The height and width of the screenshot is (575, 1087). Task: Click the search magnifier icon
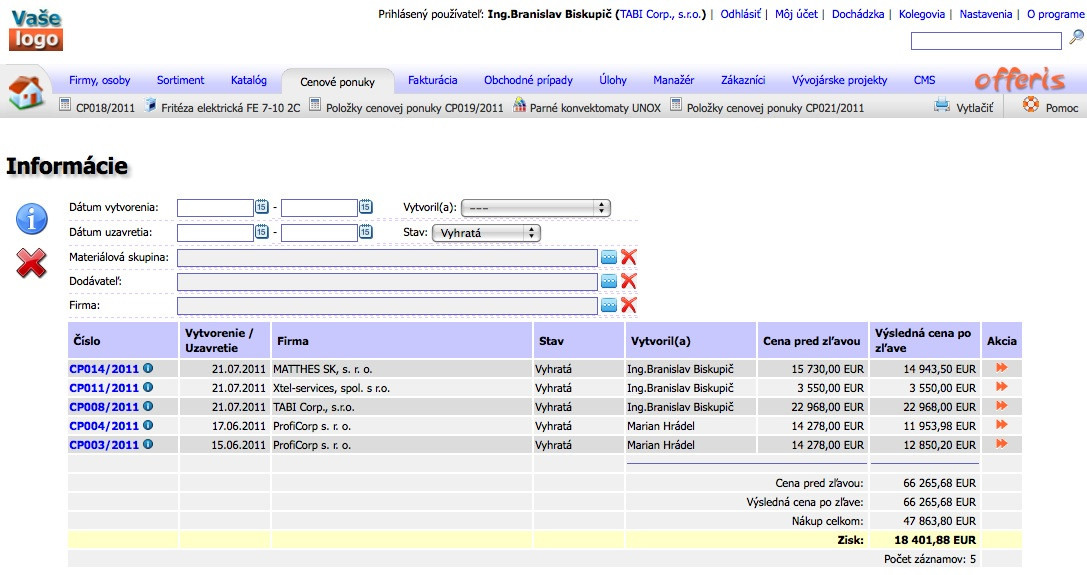(1077, 37)
